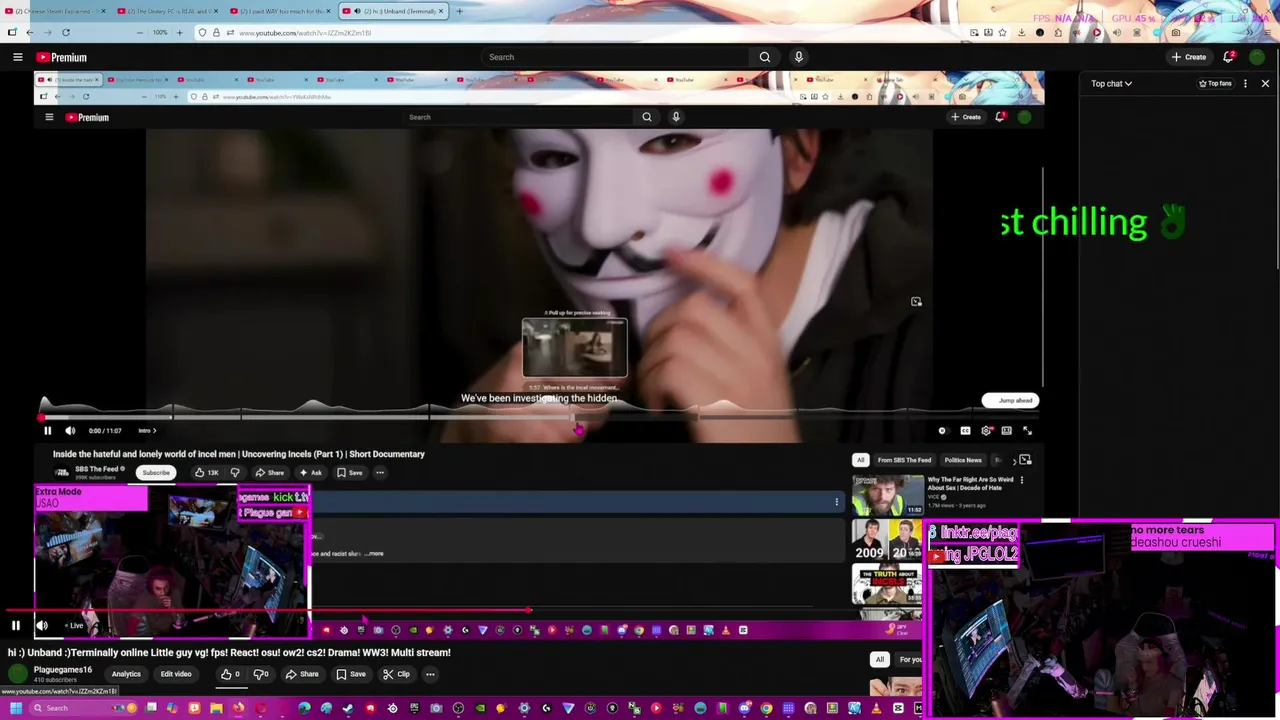Open File Explorer from the Windows taskbar

click(x=216, y=708)
